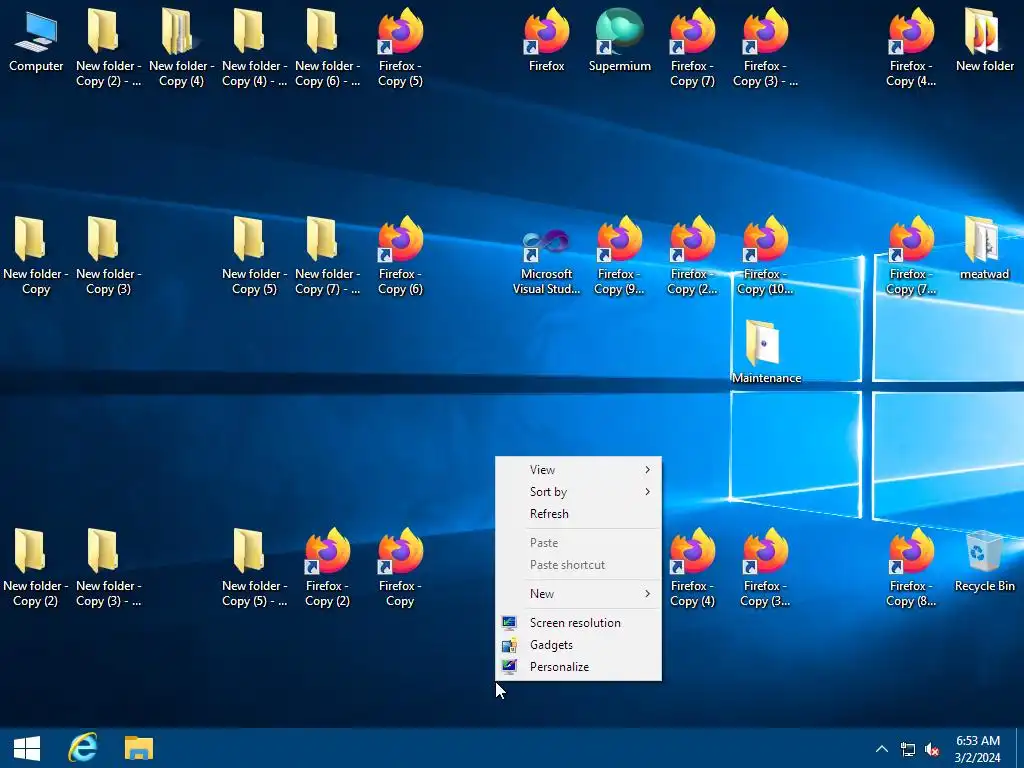This screenshot has width=1024, height=768.
Task: Open the New menu entry
Action: tap(579, 594)
